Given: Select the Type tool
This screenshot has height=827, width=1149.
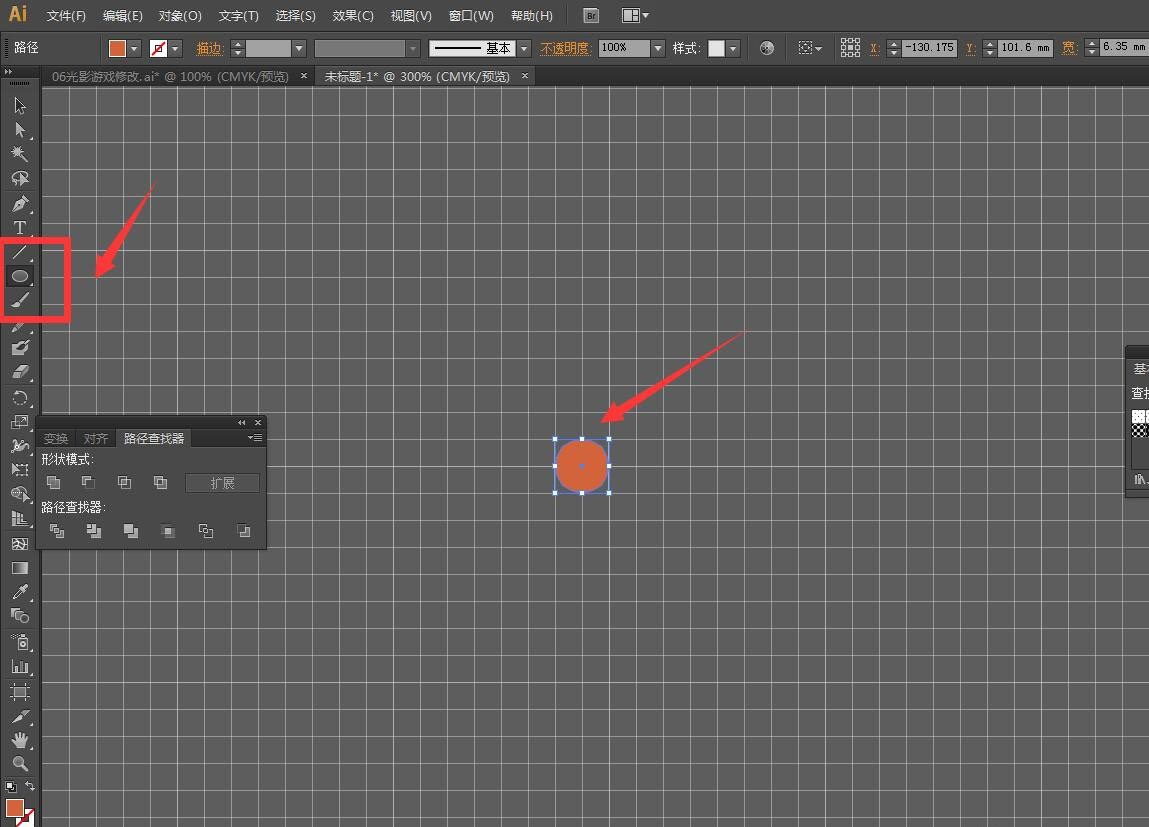Looking at the screenshot, I should pyautogui.click(x=20, y=228).
